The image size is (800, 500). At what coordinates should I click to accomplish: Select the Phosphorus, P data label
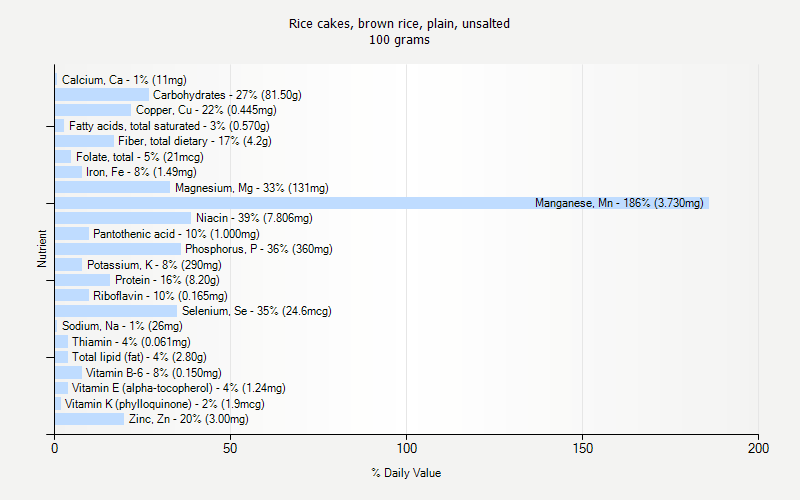258,249
